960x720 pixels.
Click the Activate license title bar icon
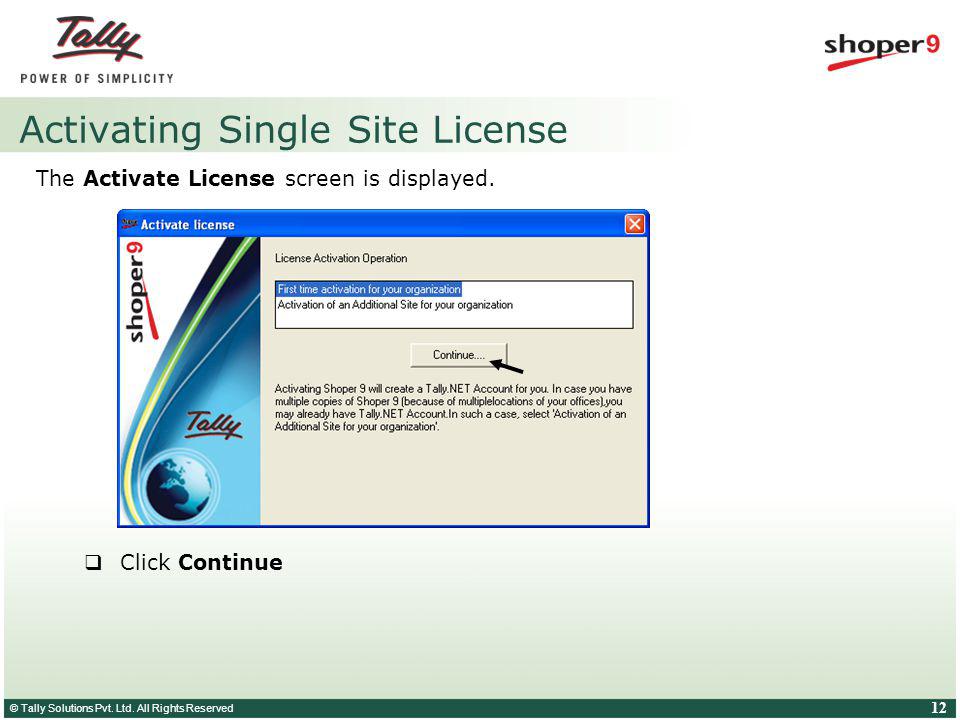(x=129, y=224)
